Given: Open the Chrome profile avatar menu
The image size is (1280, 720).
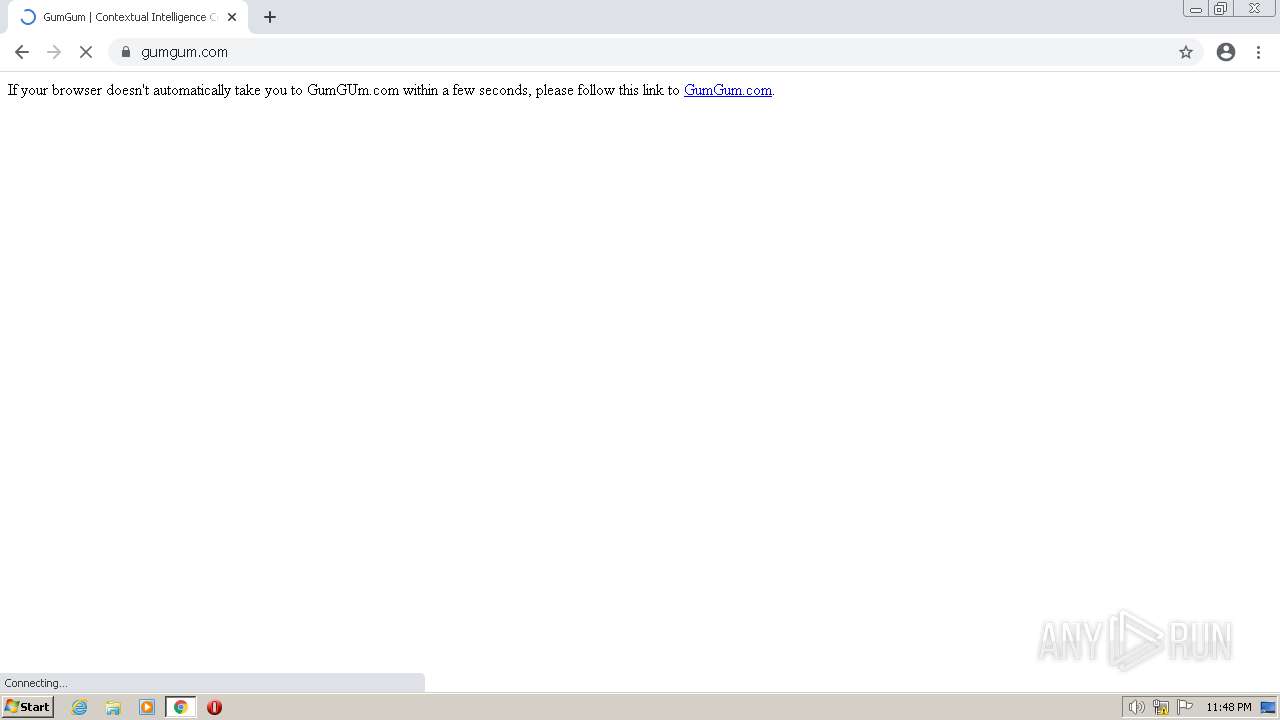Looking at the screenshot, I should pyautogui.click(x=1226, y=52).
